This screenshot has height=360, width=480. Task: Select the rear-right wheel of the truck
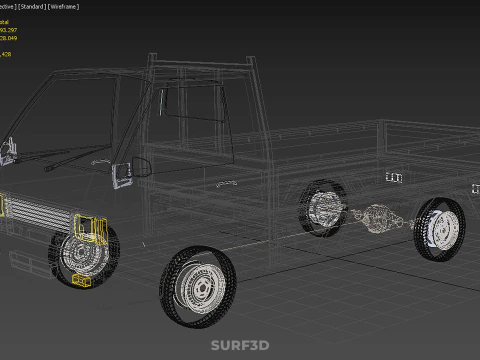(439, 229)
